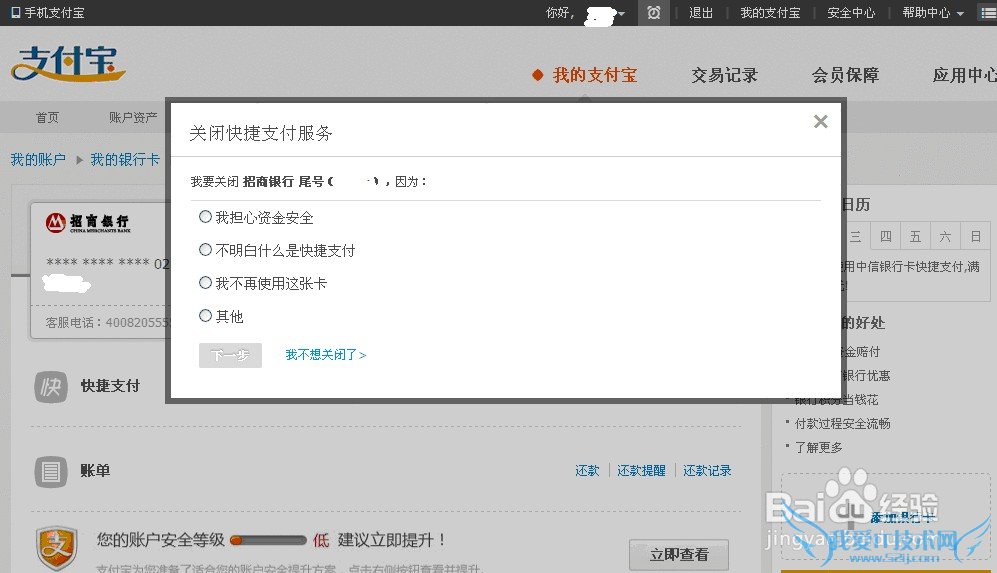Click 退出 logout link
The image size is (997, 573).
(701, 13)
